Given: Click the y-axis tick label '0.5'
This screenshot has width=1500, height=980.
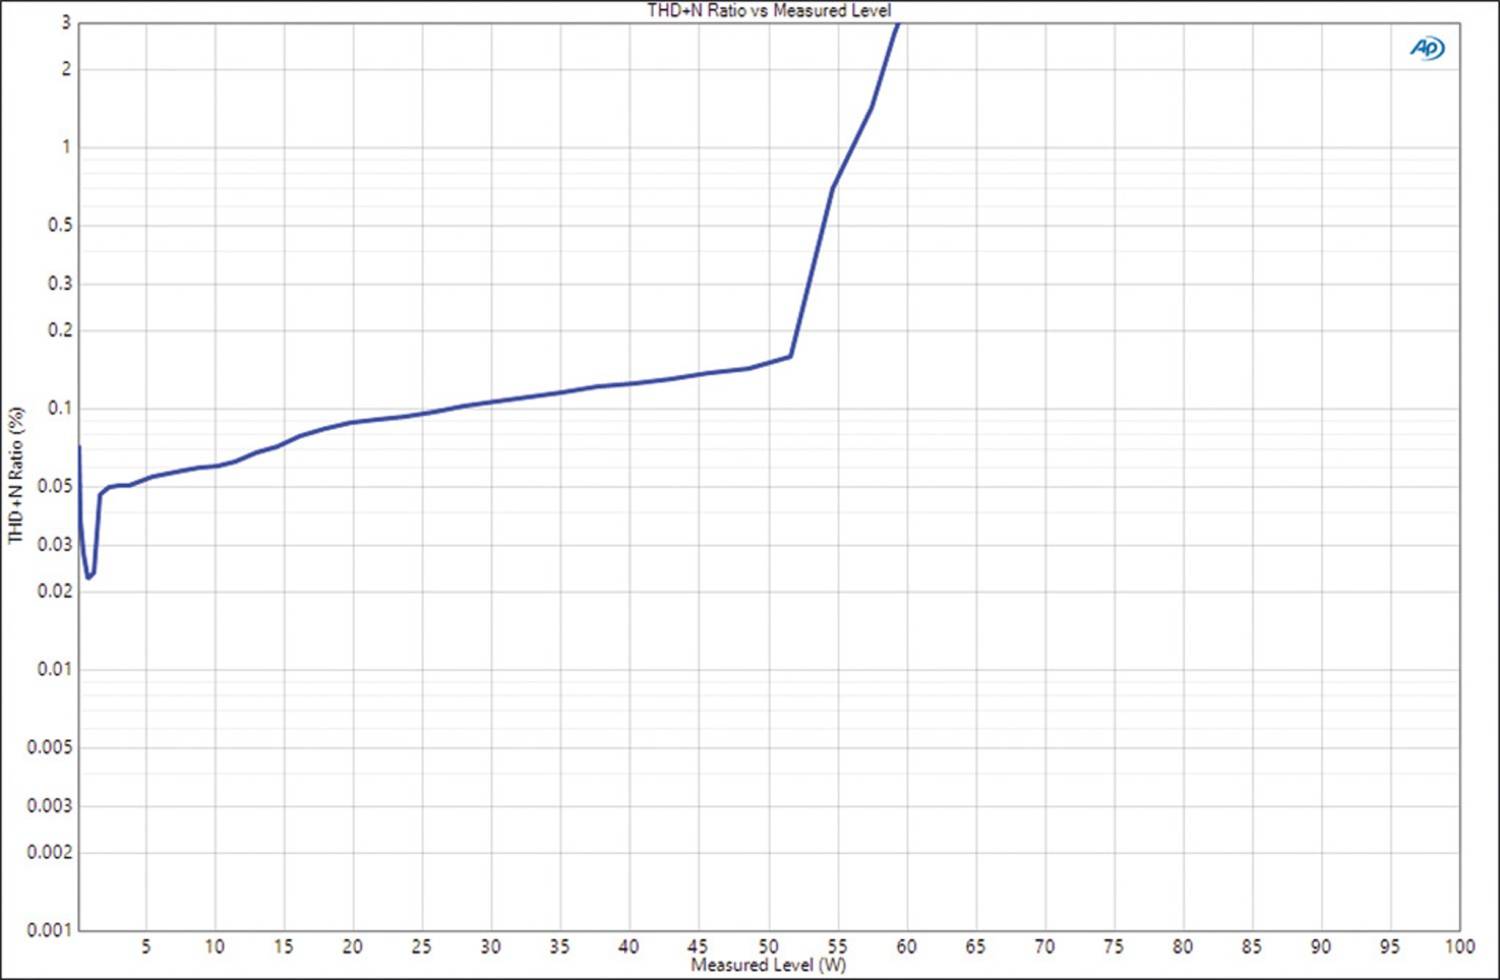Looking at the screenshot, I should point(60,225).
